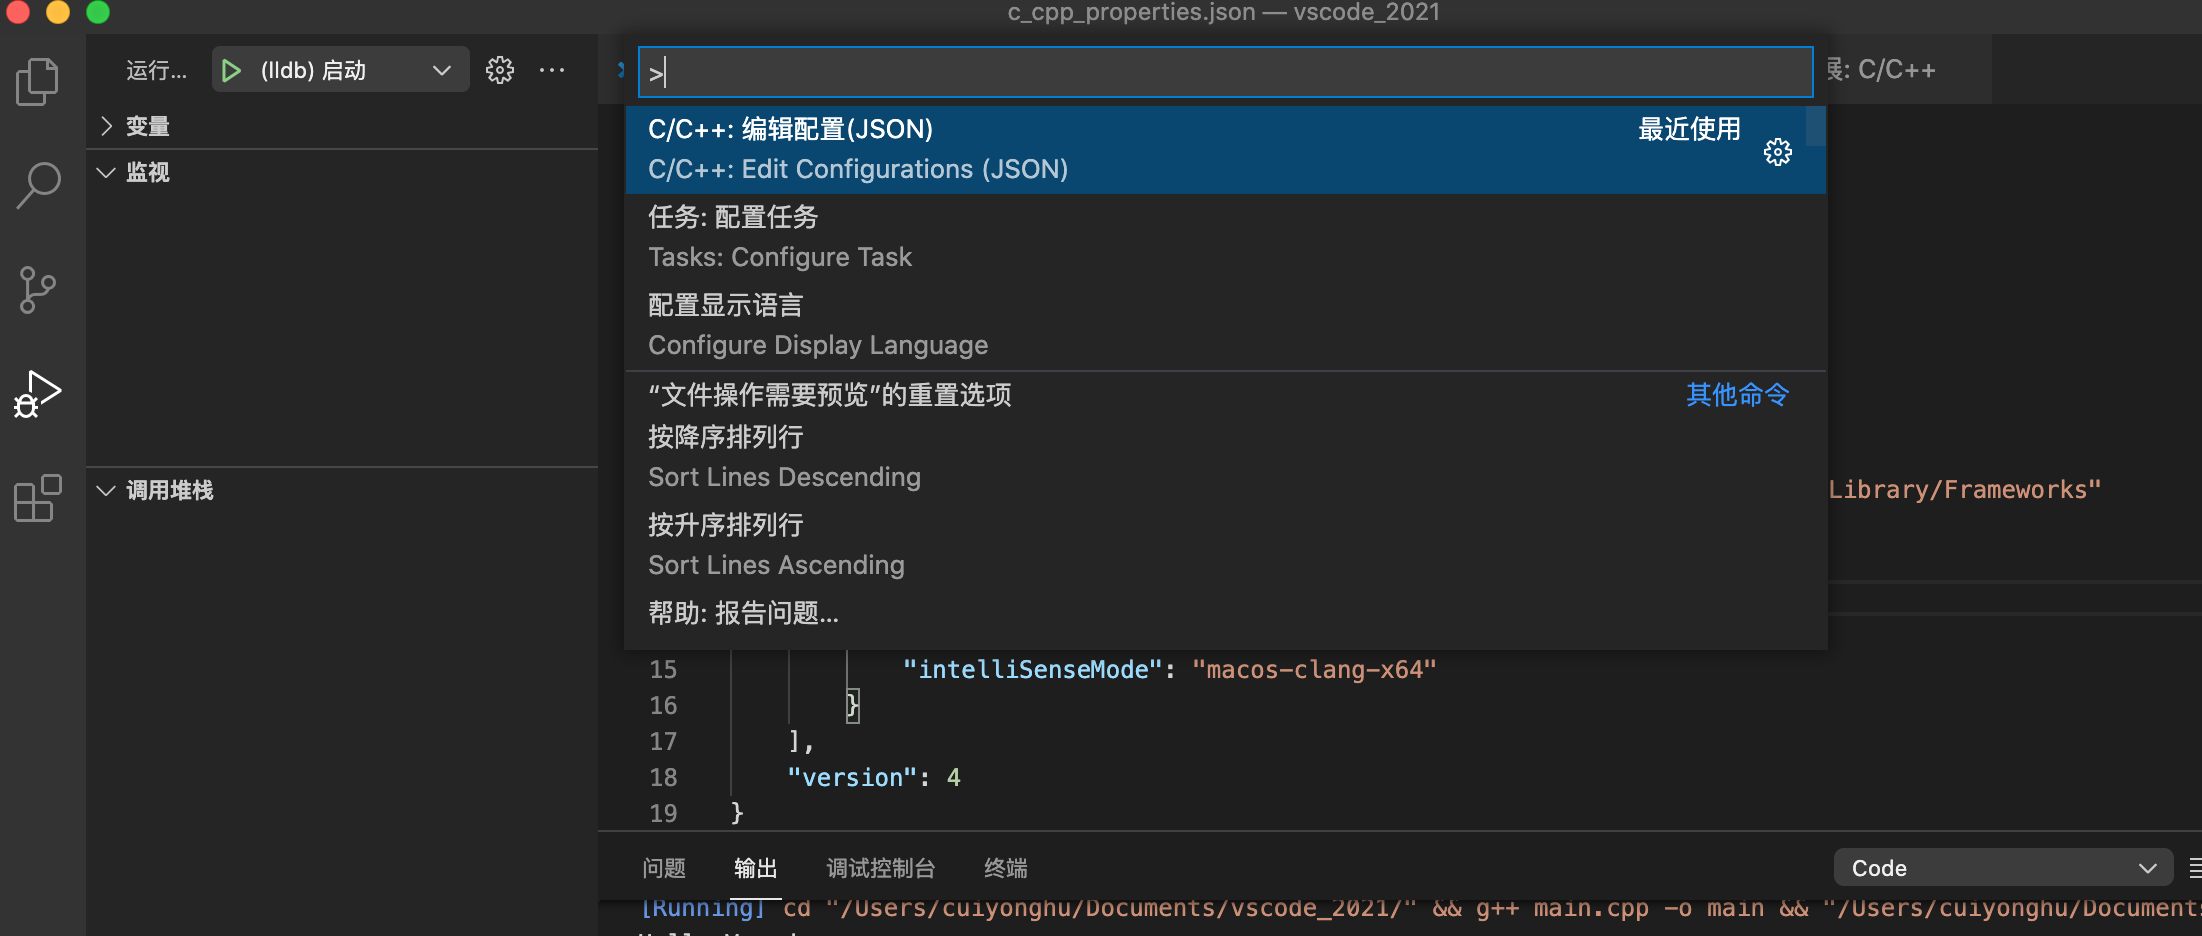Viewport: 2202px width, 936px height.
Task: Open the 调试控制台 panel tab
Action: [880, 868]
